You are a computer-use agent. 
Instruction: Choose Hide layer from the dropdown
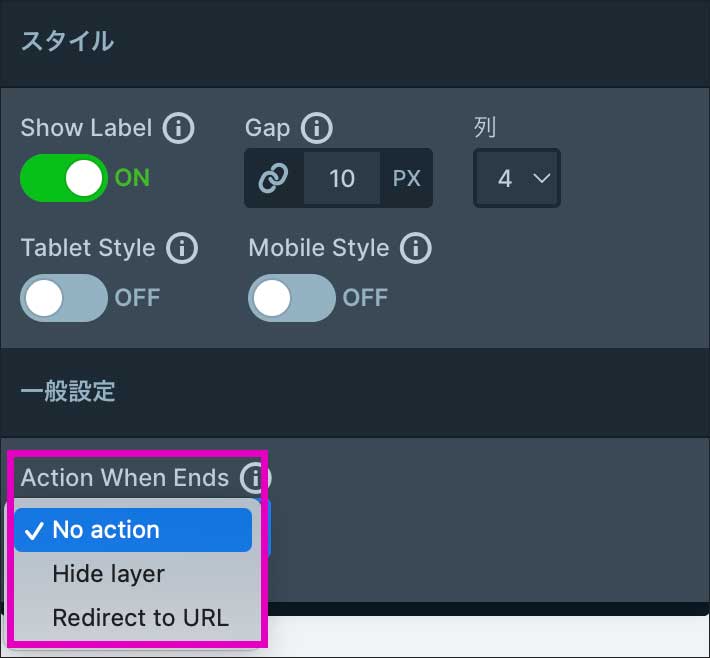click(x=109, y=574)
